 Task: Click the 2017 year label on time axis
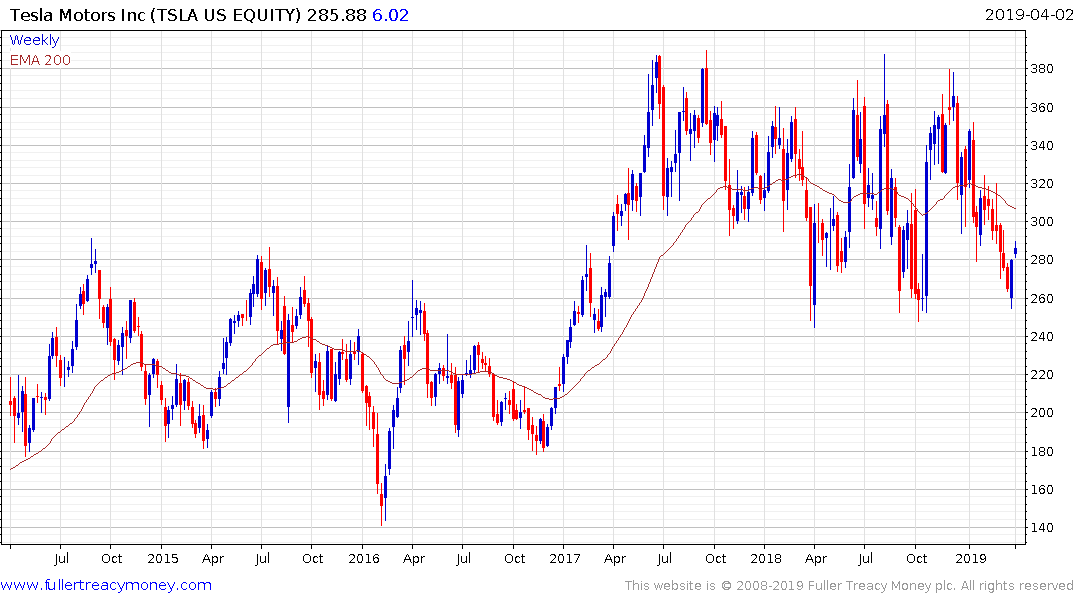[564, 558]
